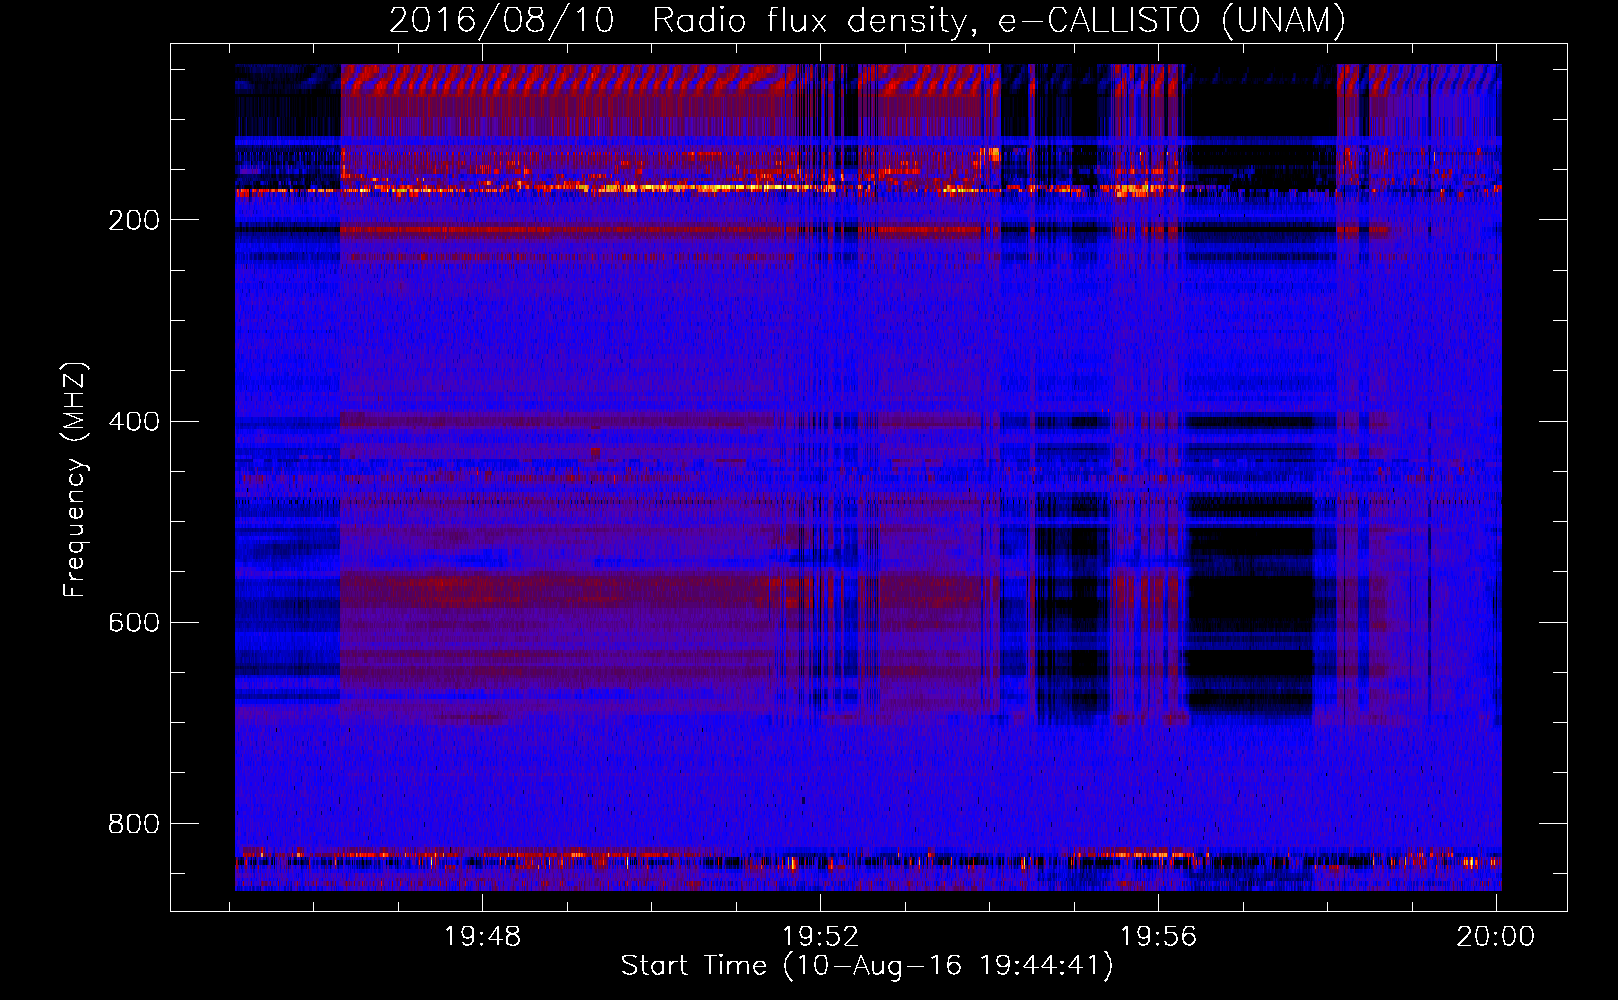Click the 19:48 time tick label
The image size is (1618, 1000).
pos(483,936)
